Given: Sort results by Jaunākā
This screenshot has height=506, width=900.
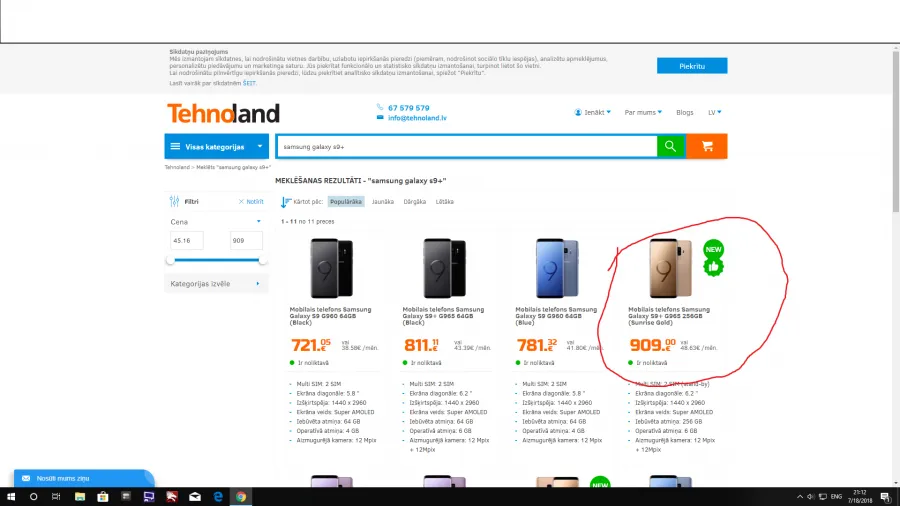Looking at the screenshot, I should click(382, 202).
